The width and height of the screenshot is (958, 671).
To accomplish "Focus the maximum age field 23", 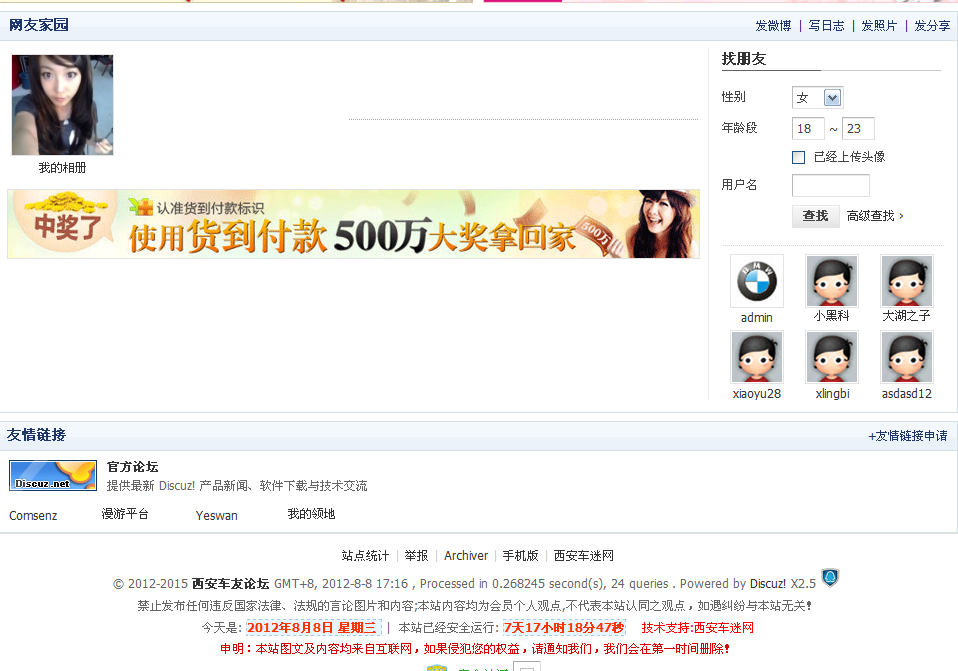I will (858, 128).
